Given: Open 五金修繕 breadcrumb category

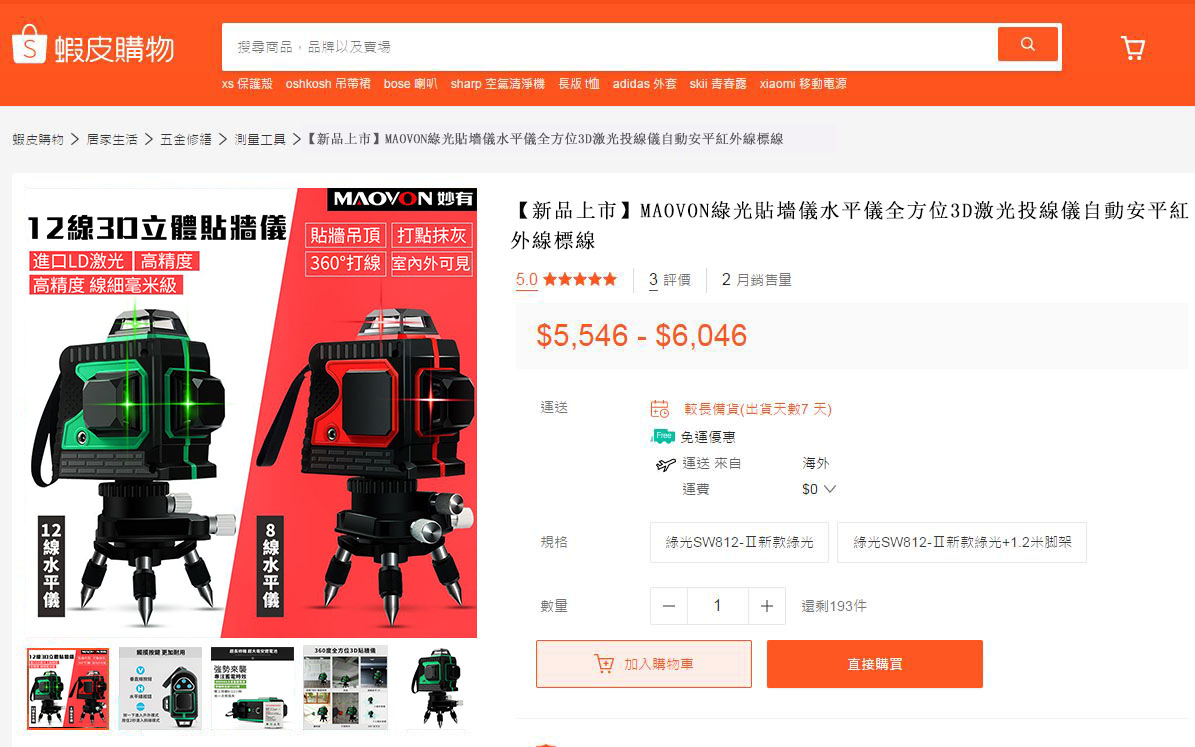Looking at the screenshot, I should pos(186,139).
